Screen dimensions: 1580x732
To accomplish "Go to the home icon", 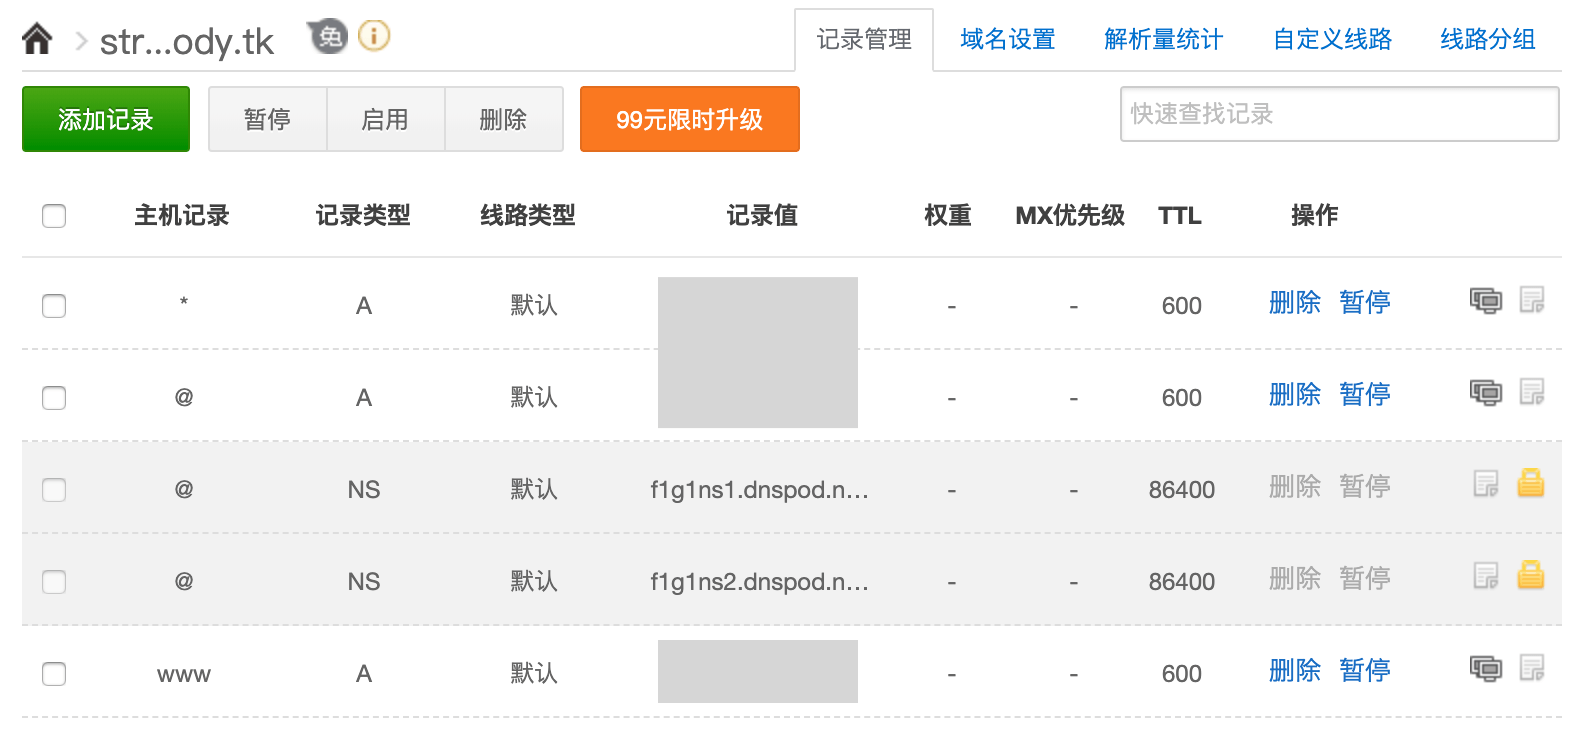I will (x=37, y=39).
